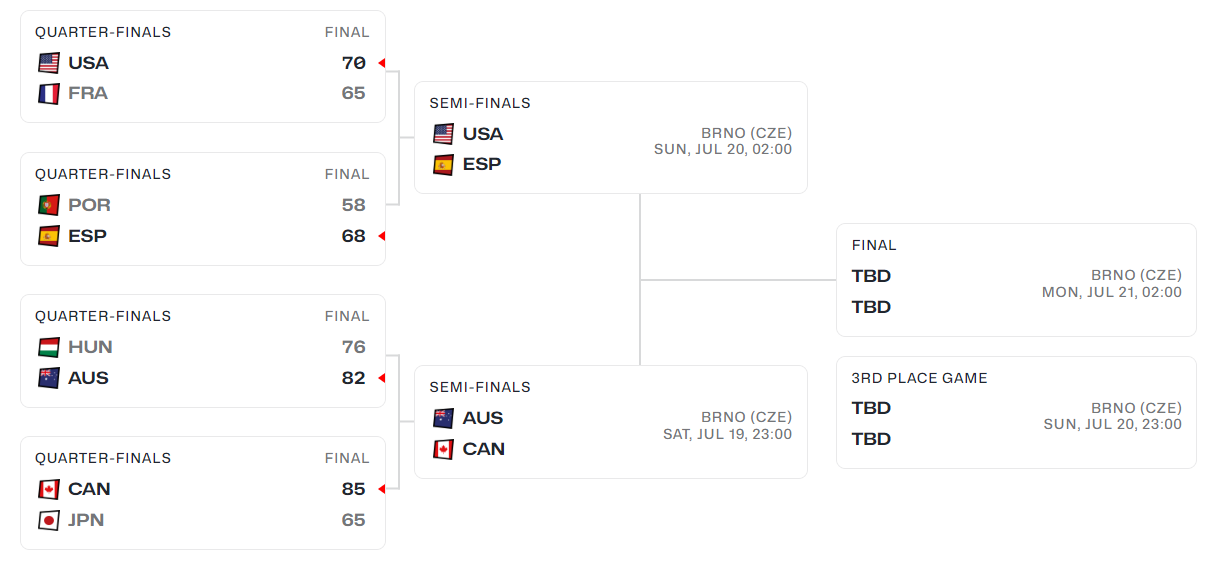Click the Japan flag icon
This screenshot has width=1224, height=575.
coord(48,520)
